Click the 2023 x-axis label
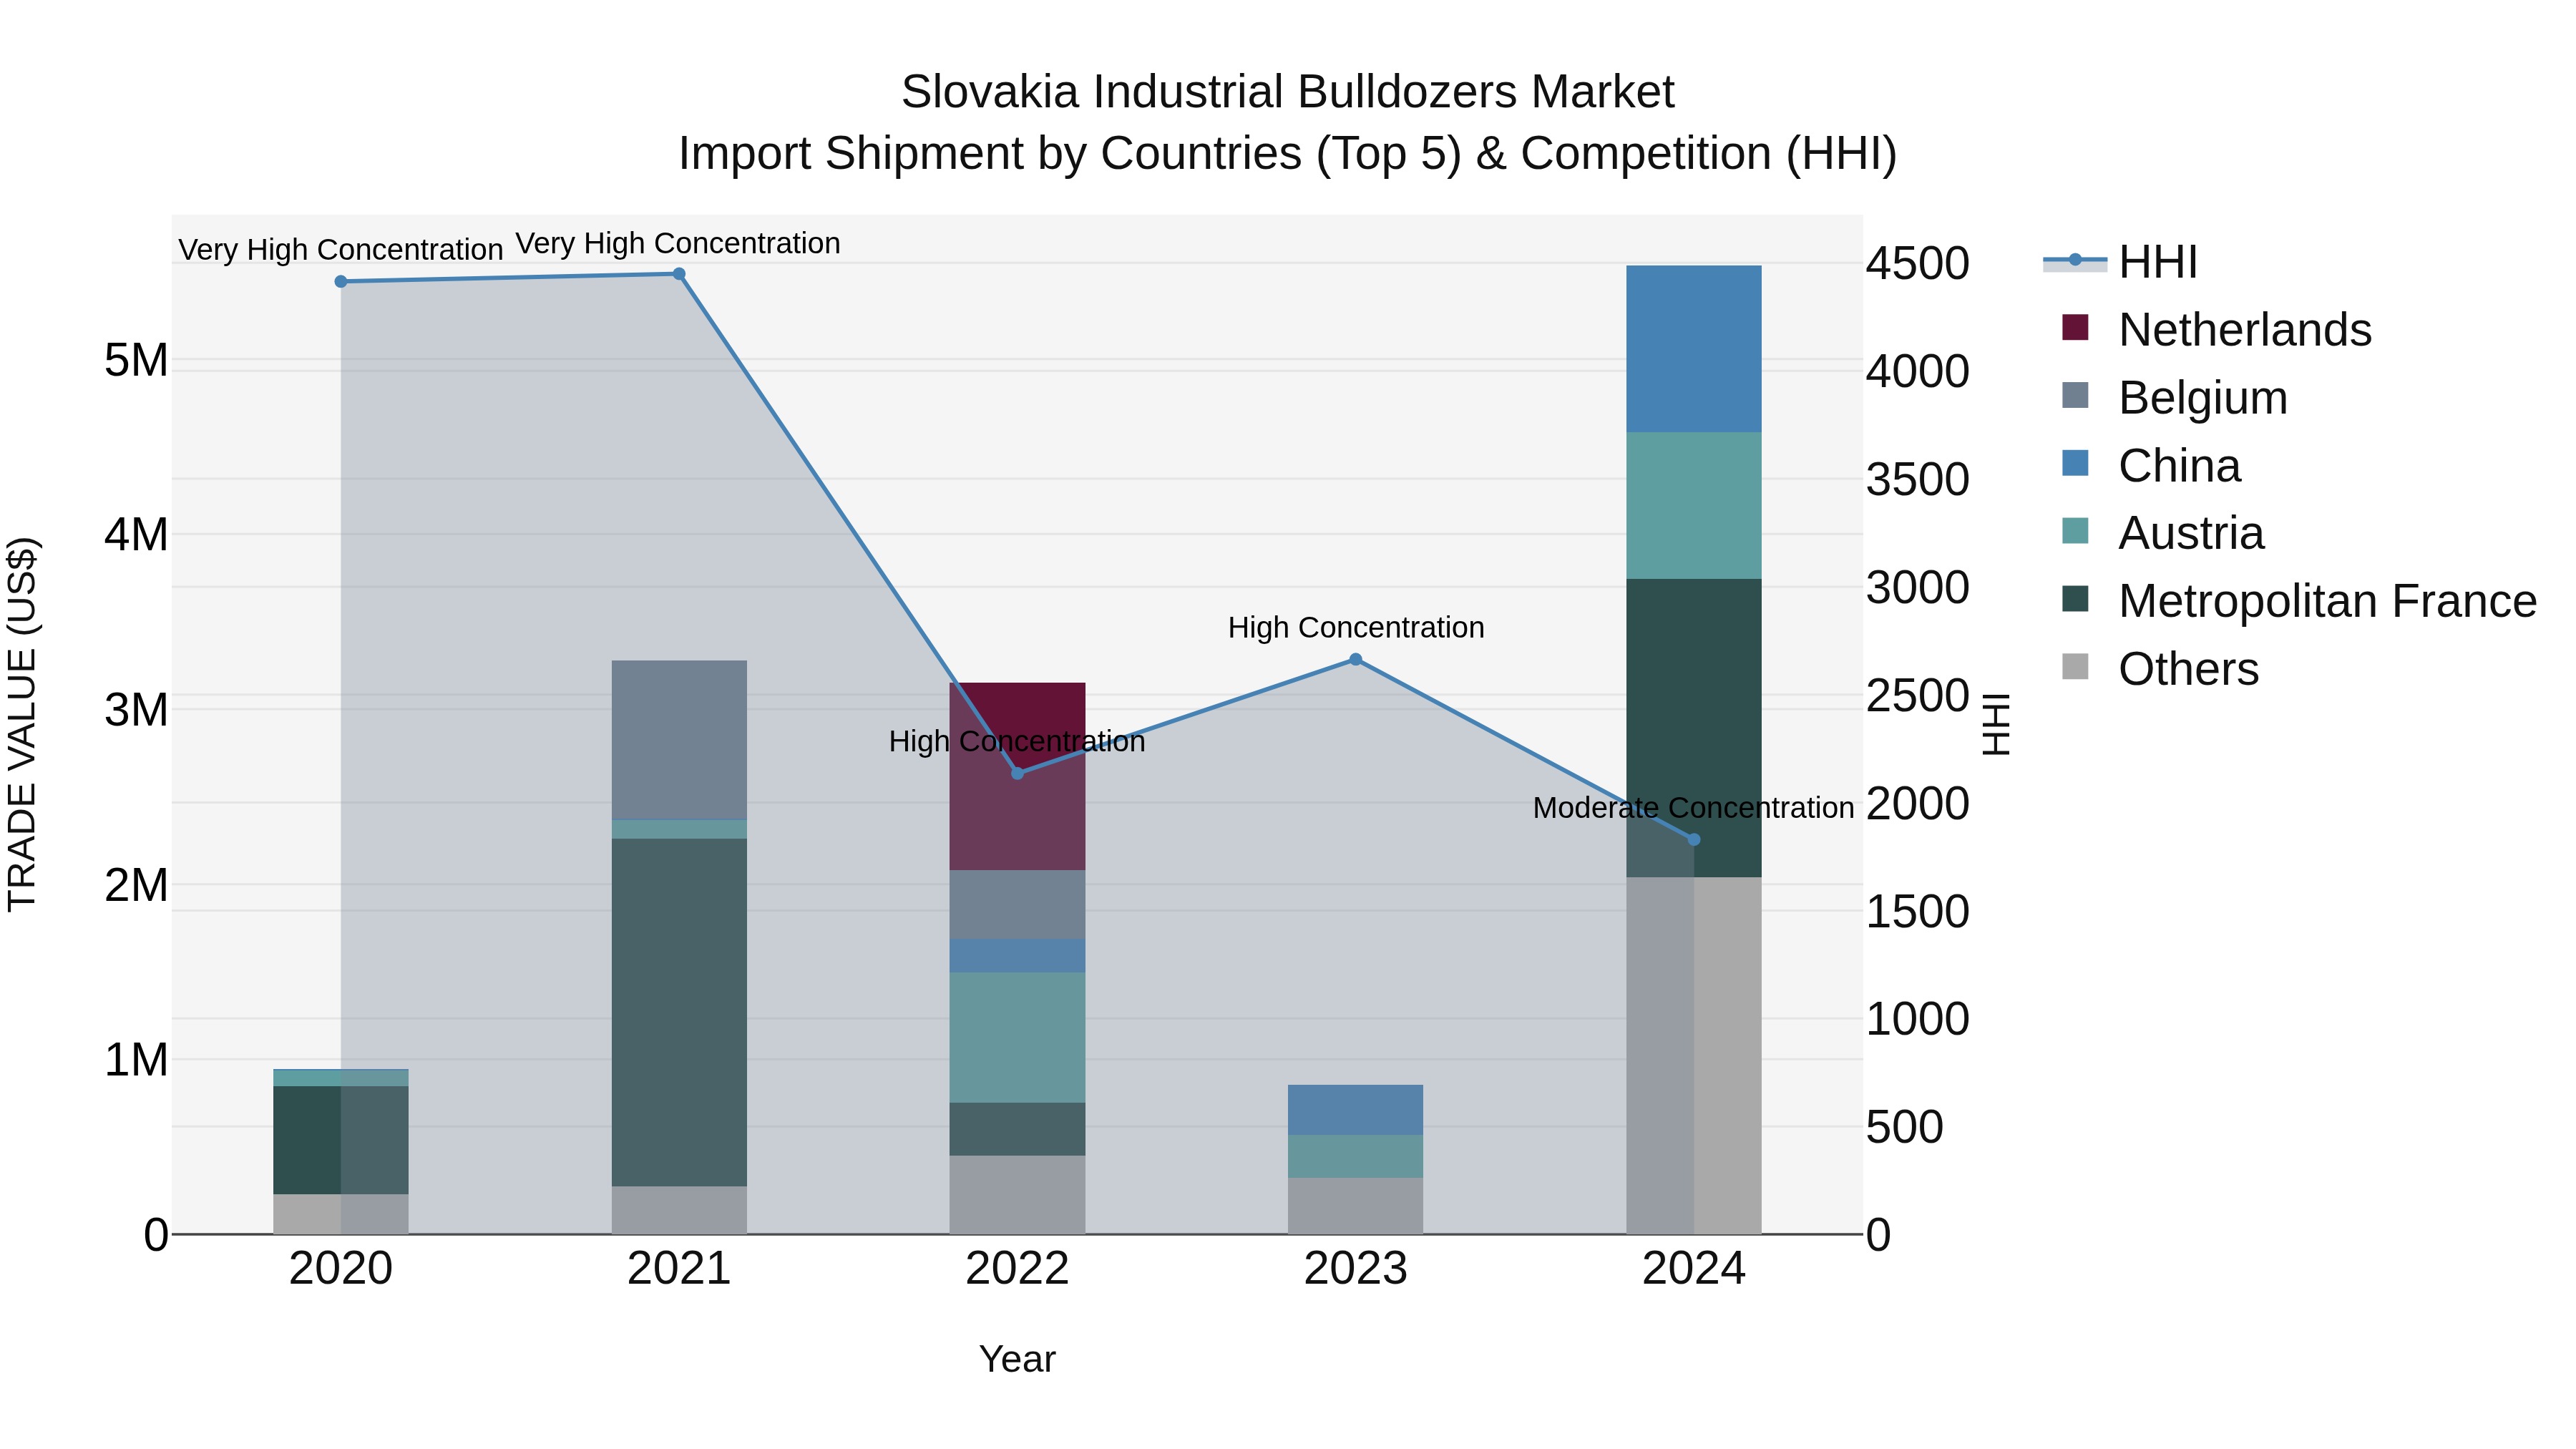This screenshot has width=2576, height=1449. 1356,1269
